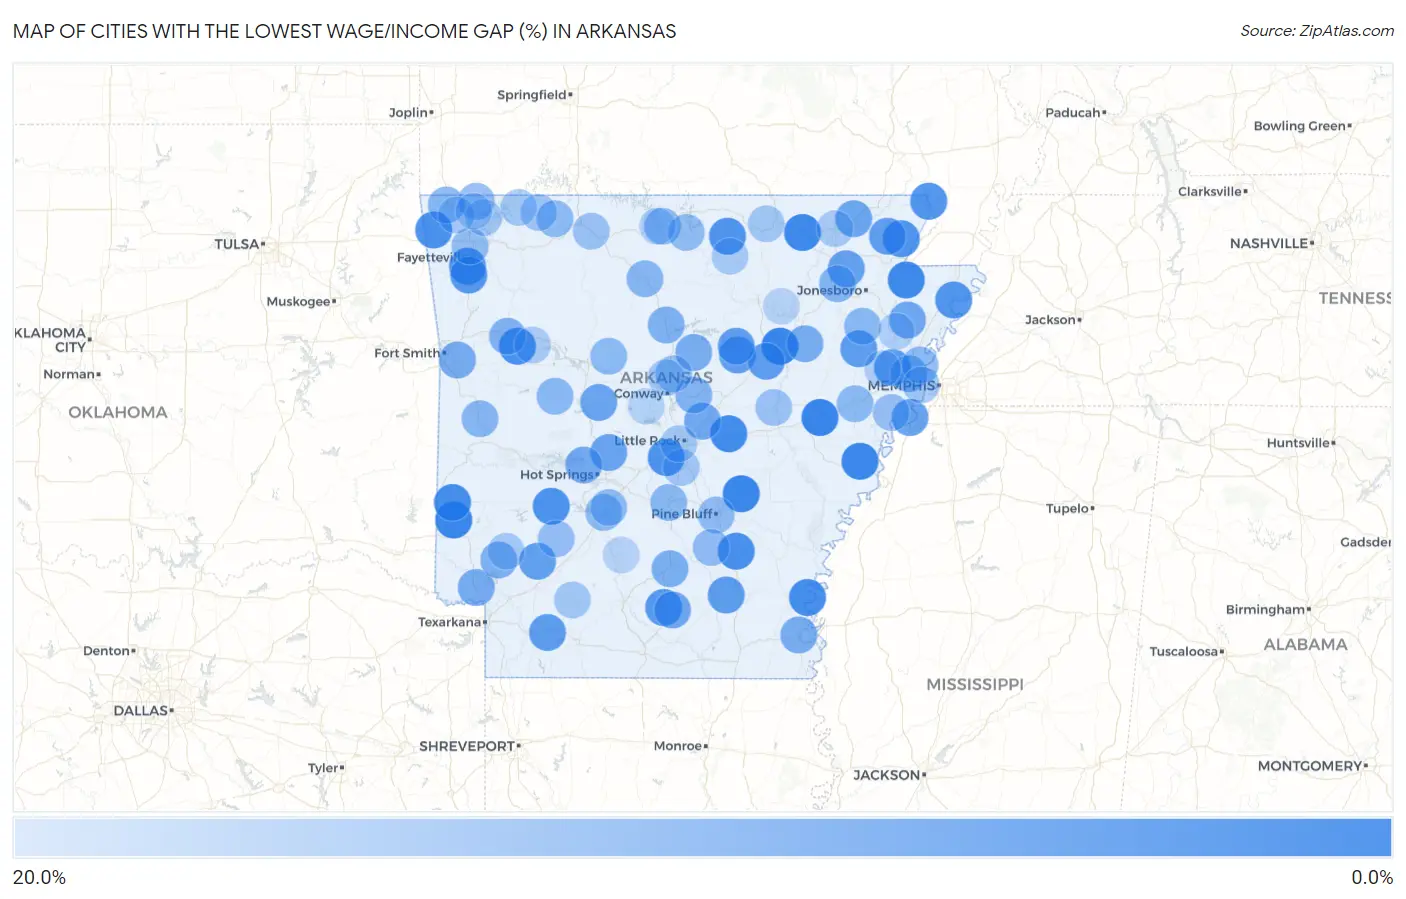Viewport: 1406px width, 899px height.
Task: Click the ARKANSAS state label
Action: click(x=666, y=378)
